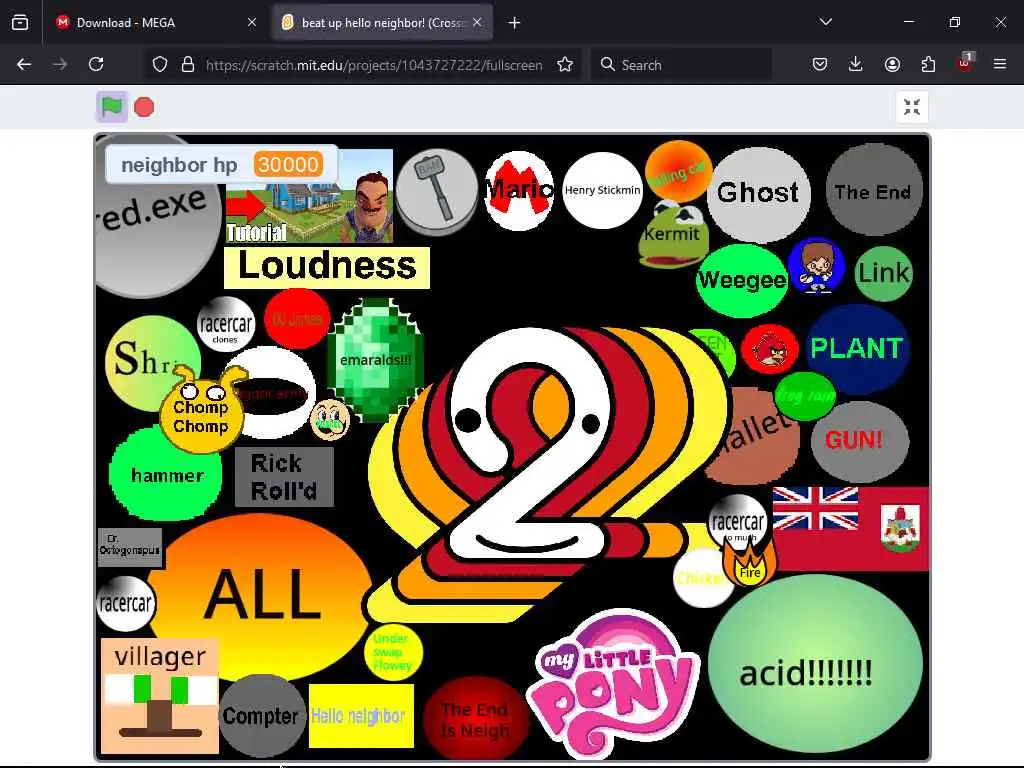Click the Dr. Ortogonspus gray box

pos(129,547)
